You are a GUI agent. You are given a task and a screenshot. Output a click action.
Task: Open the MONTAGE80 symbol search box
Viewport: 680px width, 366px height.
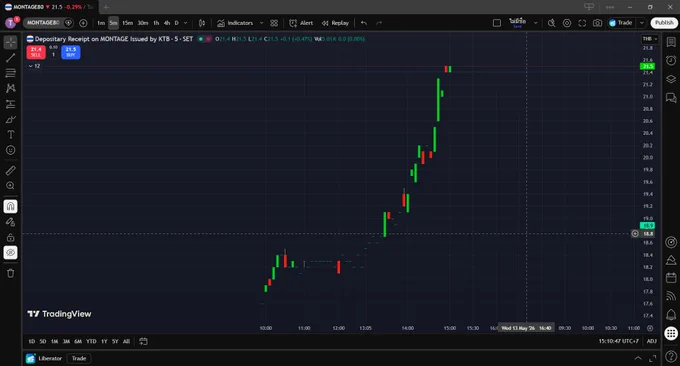click(42, 23)
